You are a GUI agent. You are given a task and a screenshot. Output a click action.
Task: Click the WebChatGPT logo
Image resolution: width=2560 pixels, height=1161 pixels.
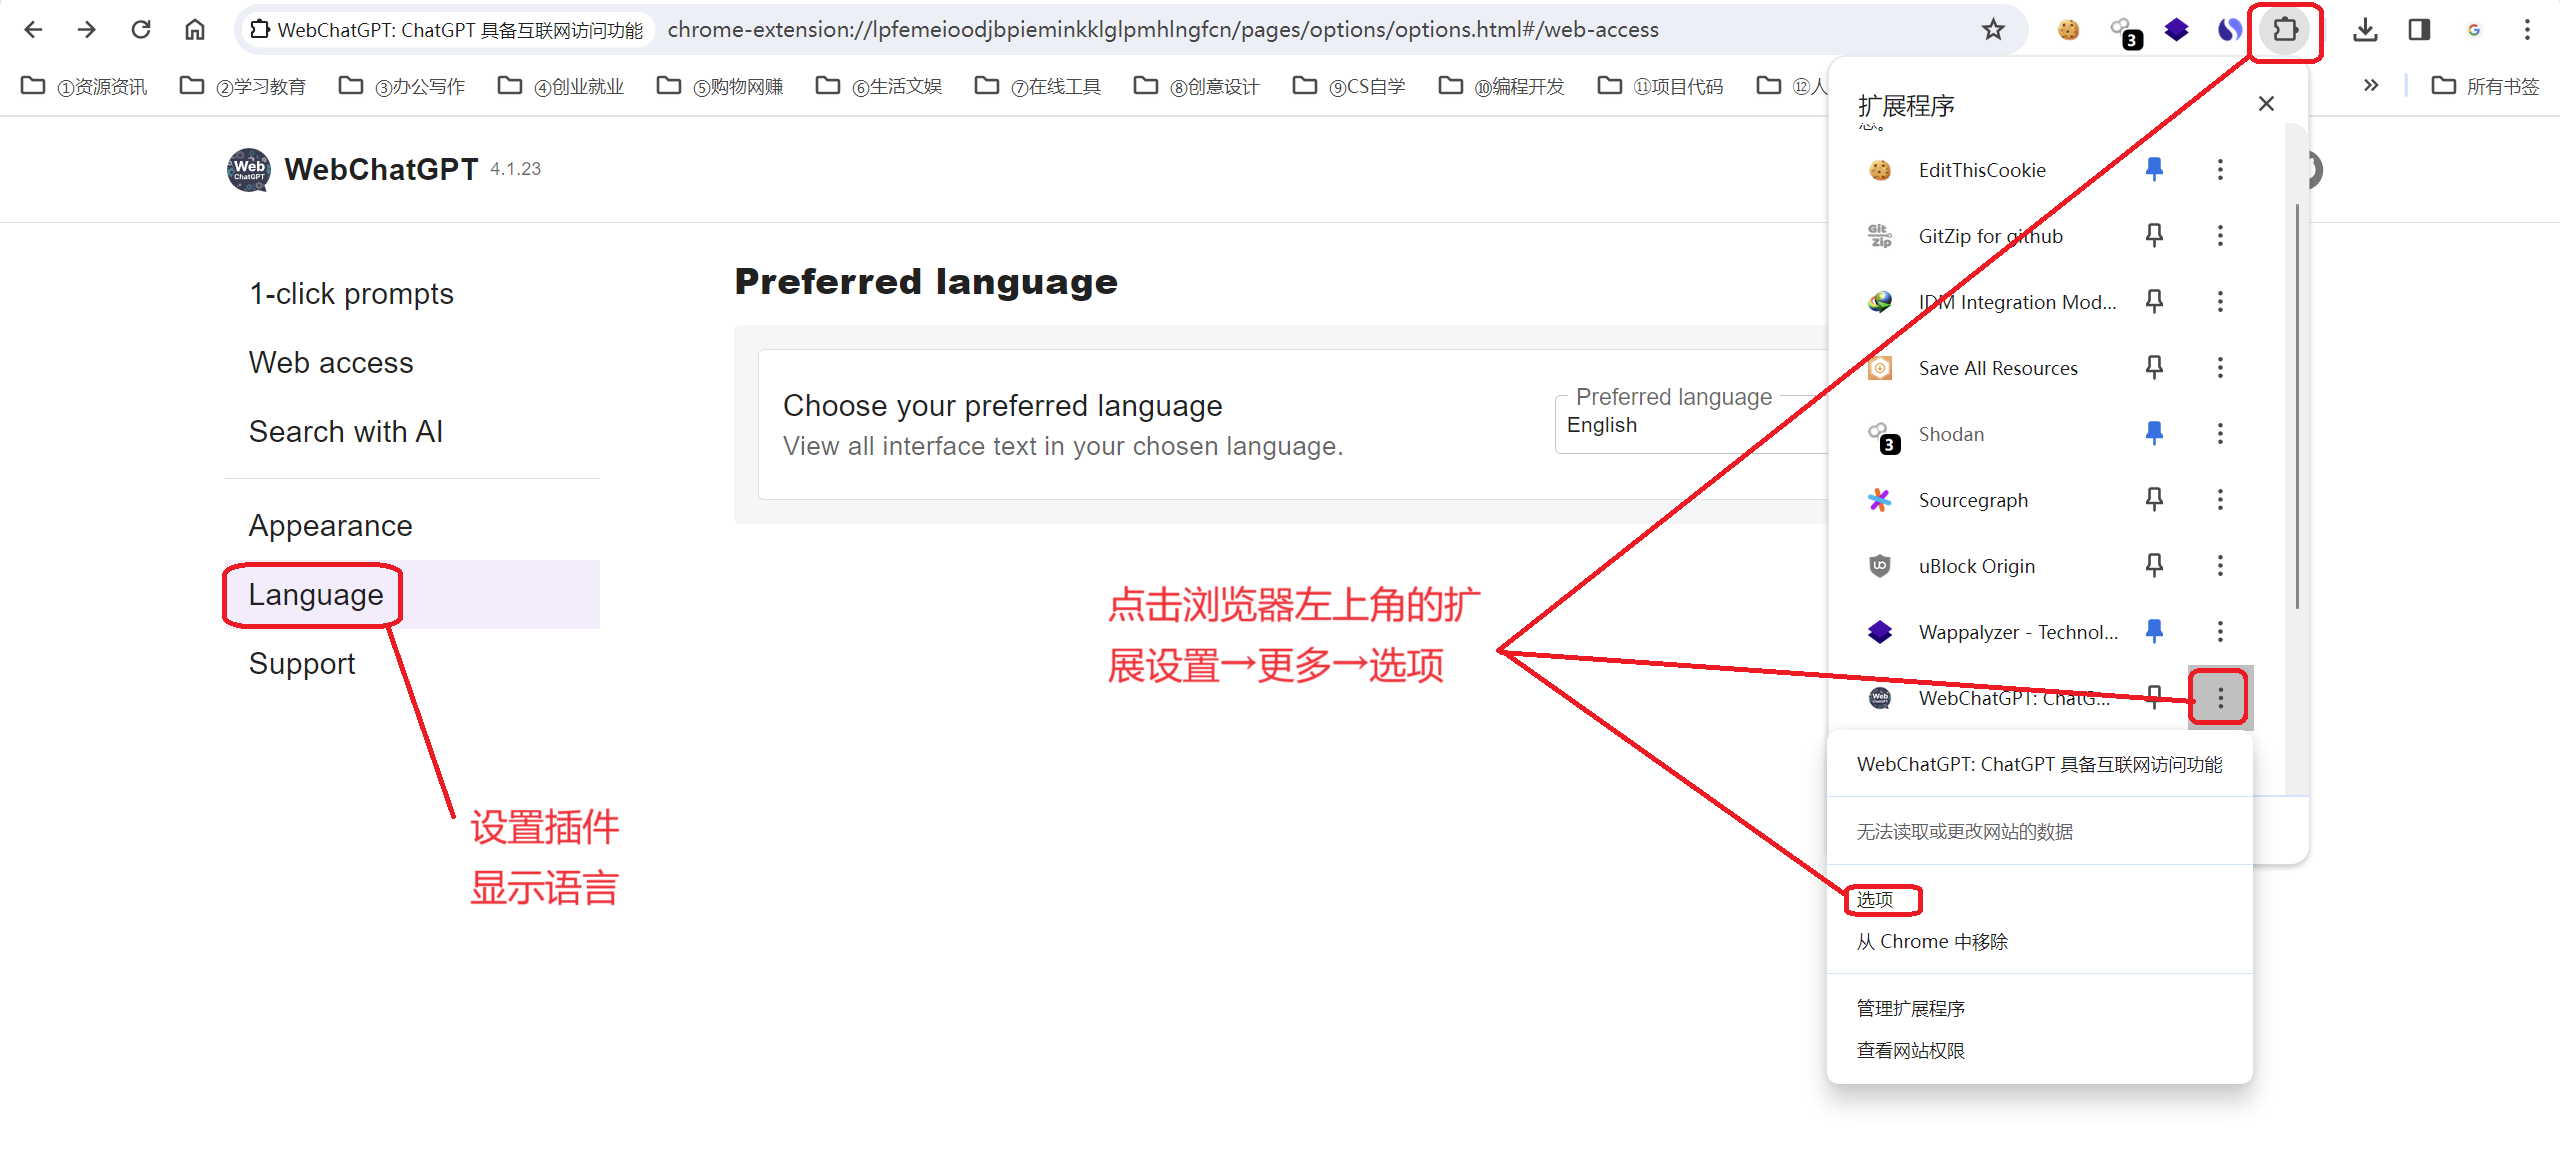coord(248,169)
